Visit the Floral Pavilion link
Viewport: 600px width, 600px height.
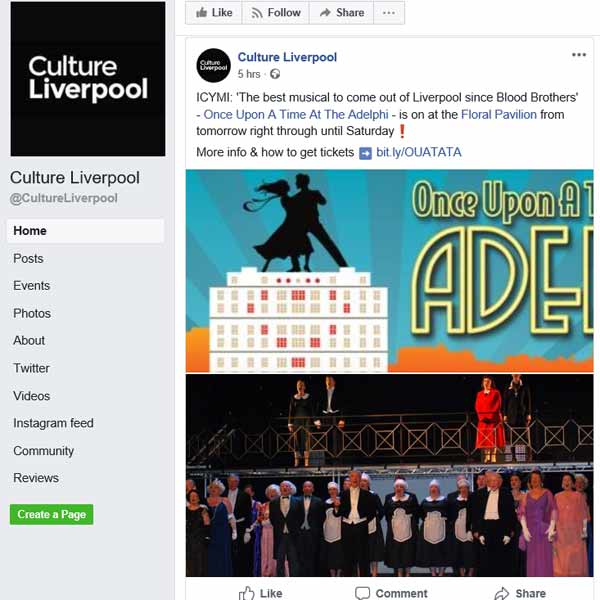tap(499, 114)
